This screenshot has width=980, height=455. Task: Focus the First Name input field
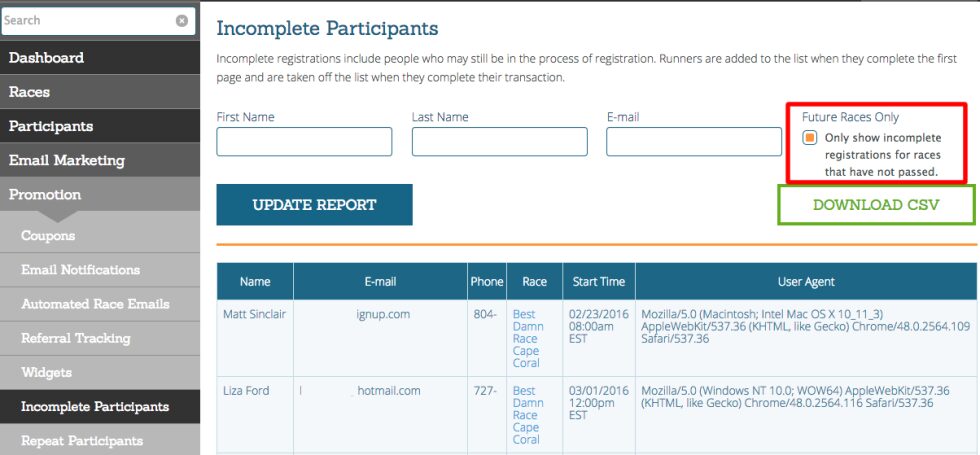(x=304, y=142)
